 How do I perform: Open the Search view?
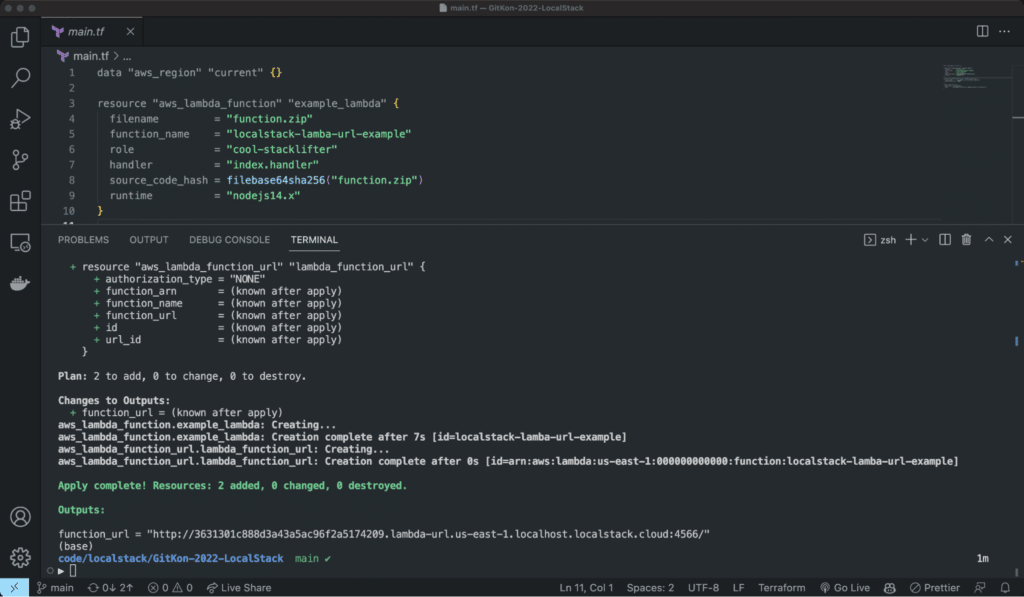pos(20,78)
